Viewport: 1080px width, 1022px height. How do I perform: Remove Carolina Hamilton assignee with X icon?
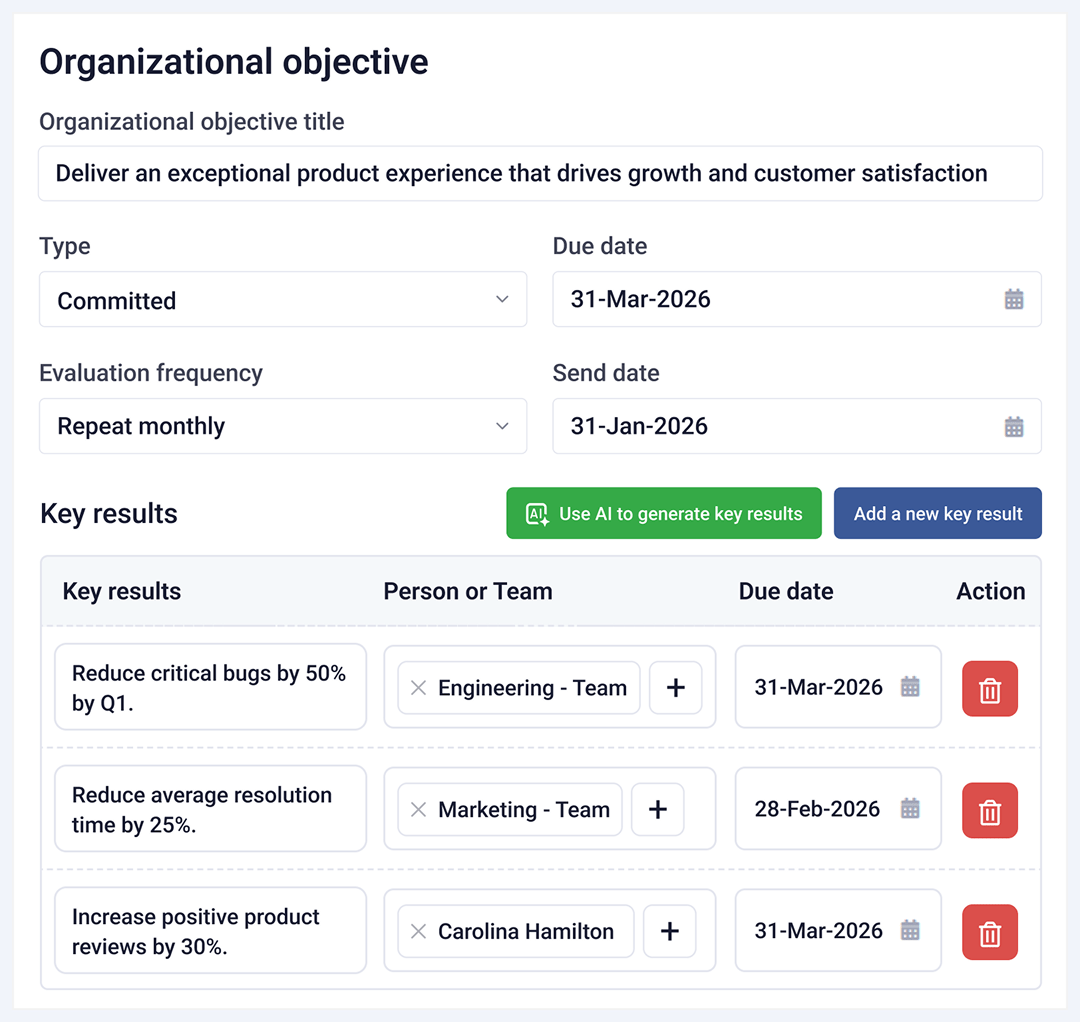419,932
